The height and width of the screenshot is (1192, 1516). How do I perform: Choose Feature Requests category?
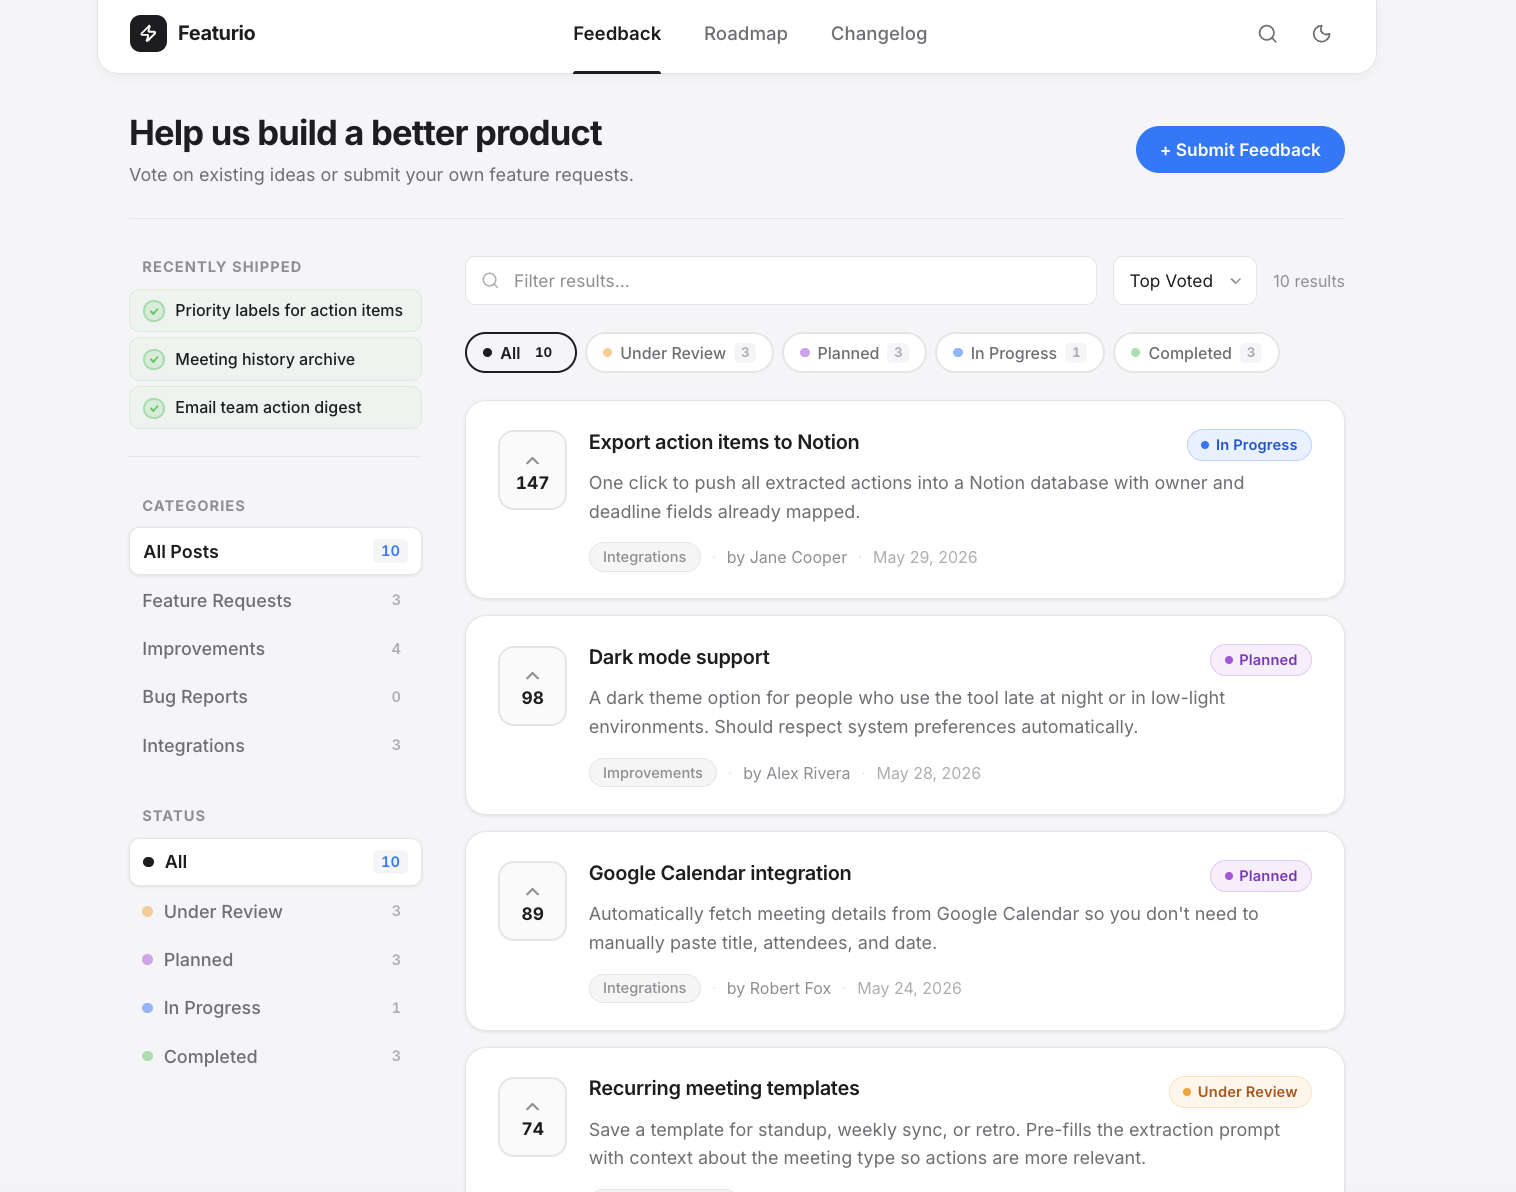click(275, 600)
